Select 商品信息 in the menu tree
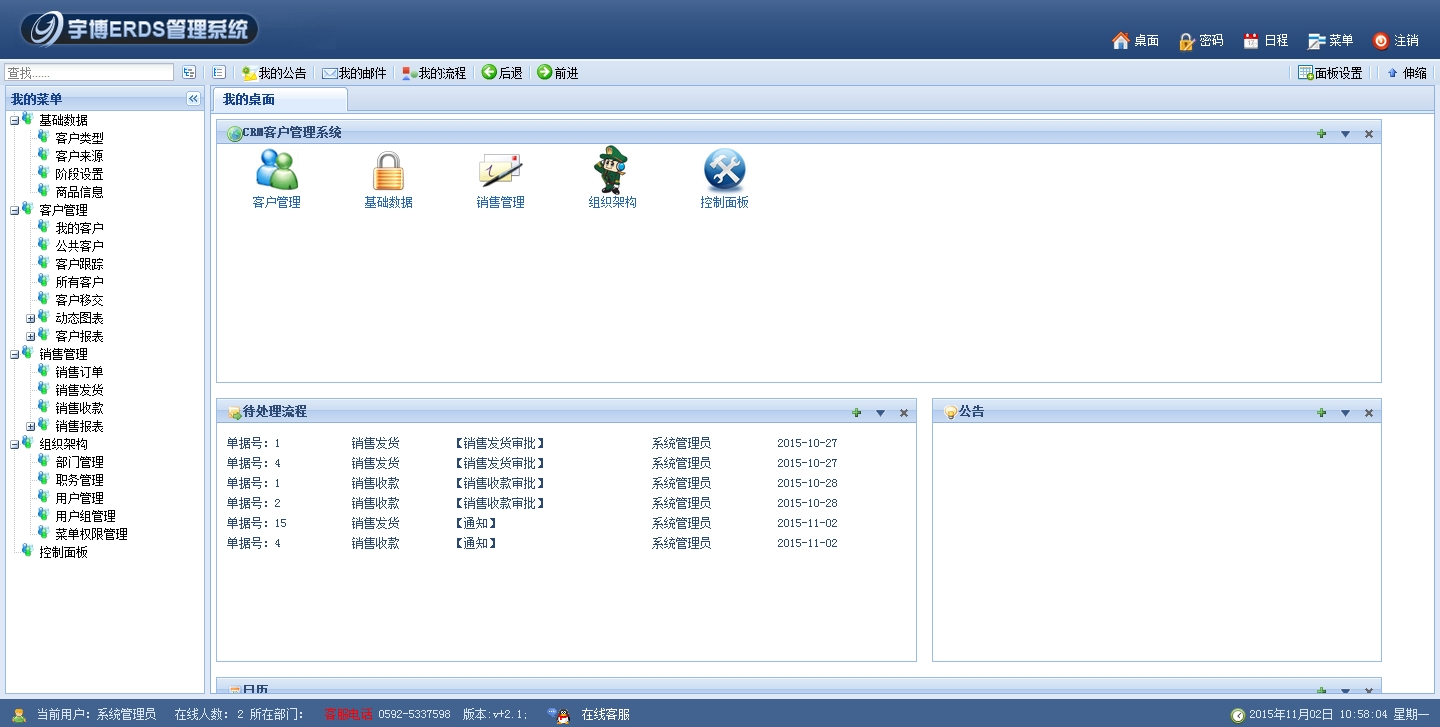1440x727 pixels. (79, 193)
